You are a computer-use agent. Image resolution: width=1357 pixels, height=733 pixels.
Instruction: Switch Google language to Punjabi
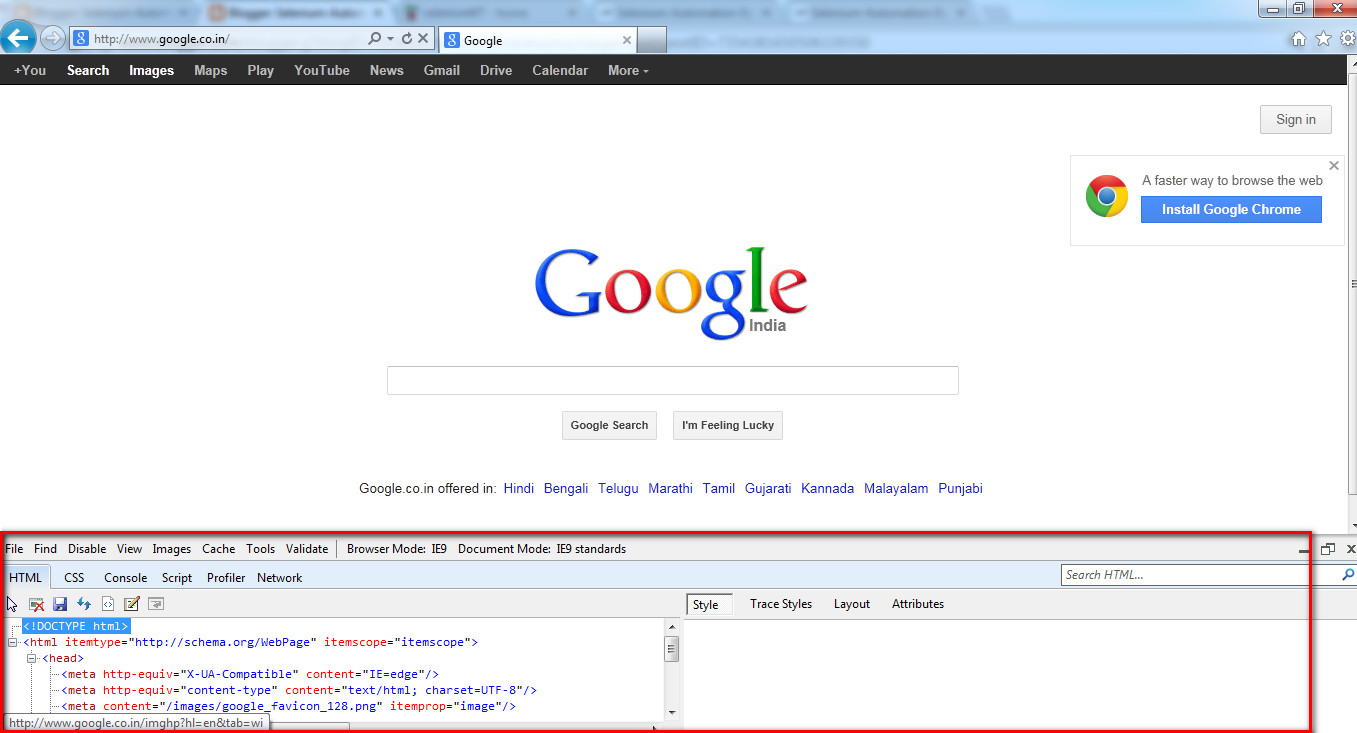tap(960, 489)
